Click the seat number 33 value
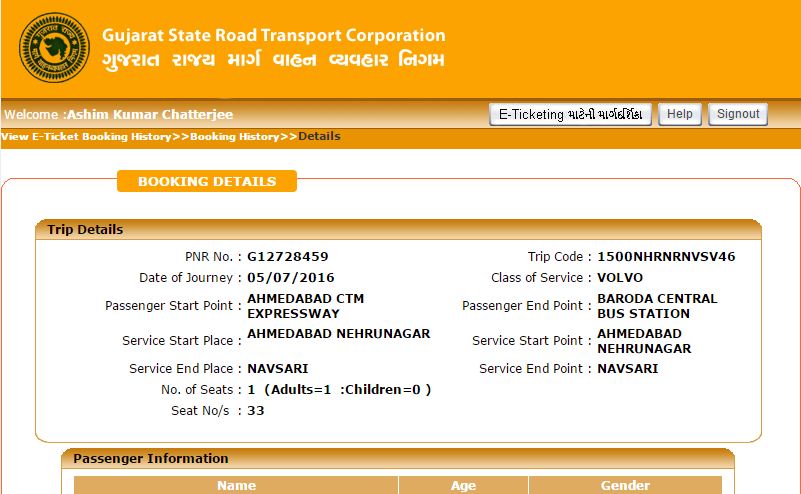801x494 pixels. click(256, 410)
